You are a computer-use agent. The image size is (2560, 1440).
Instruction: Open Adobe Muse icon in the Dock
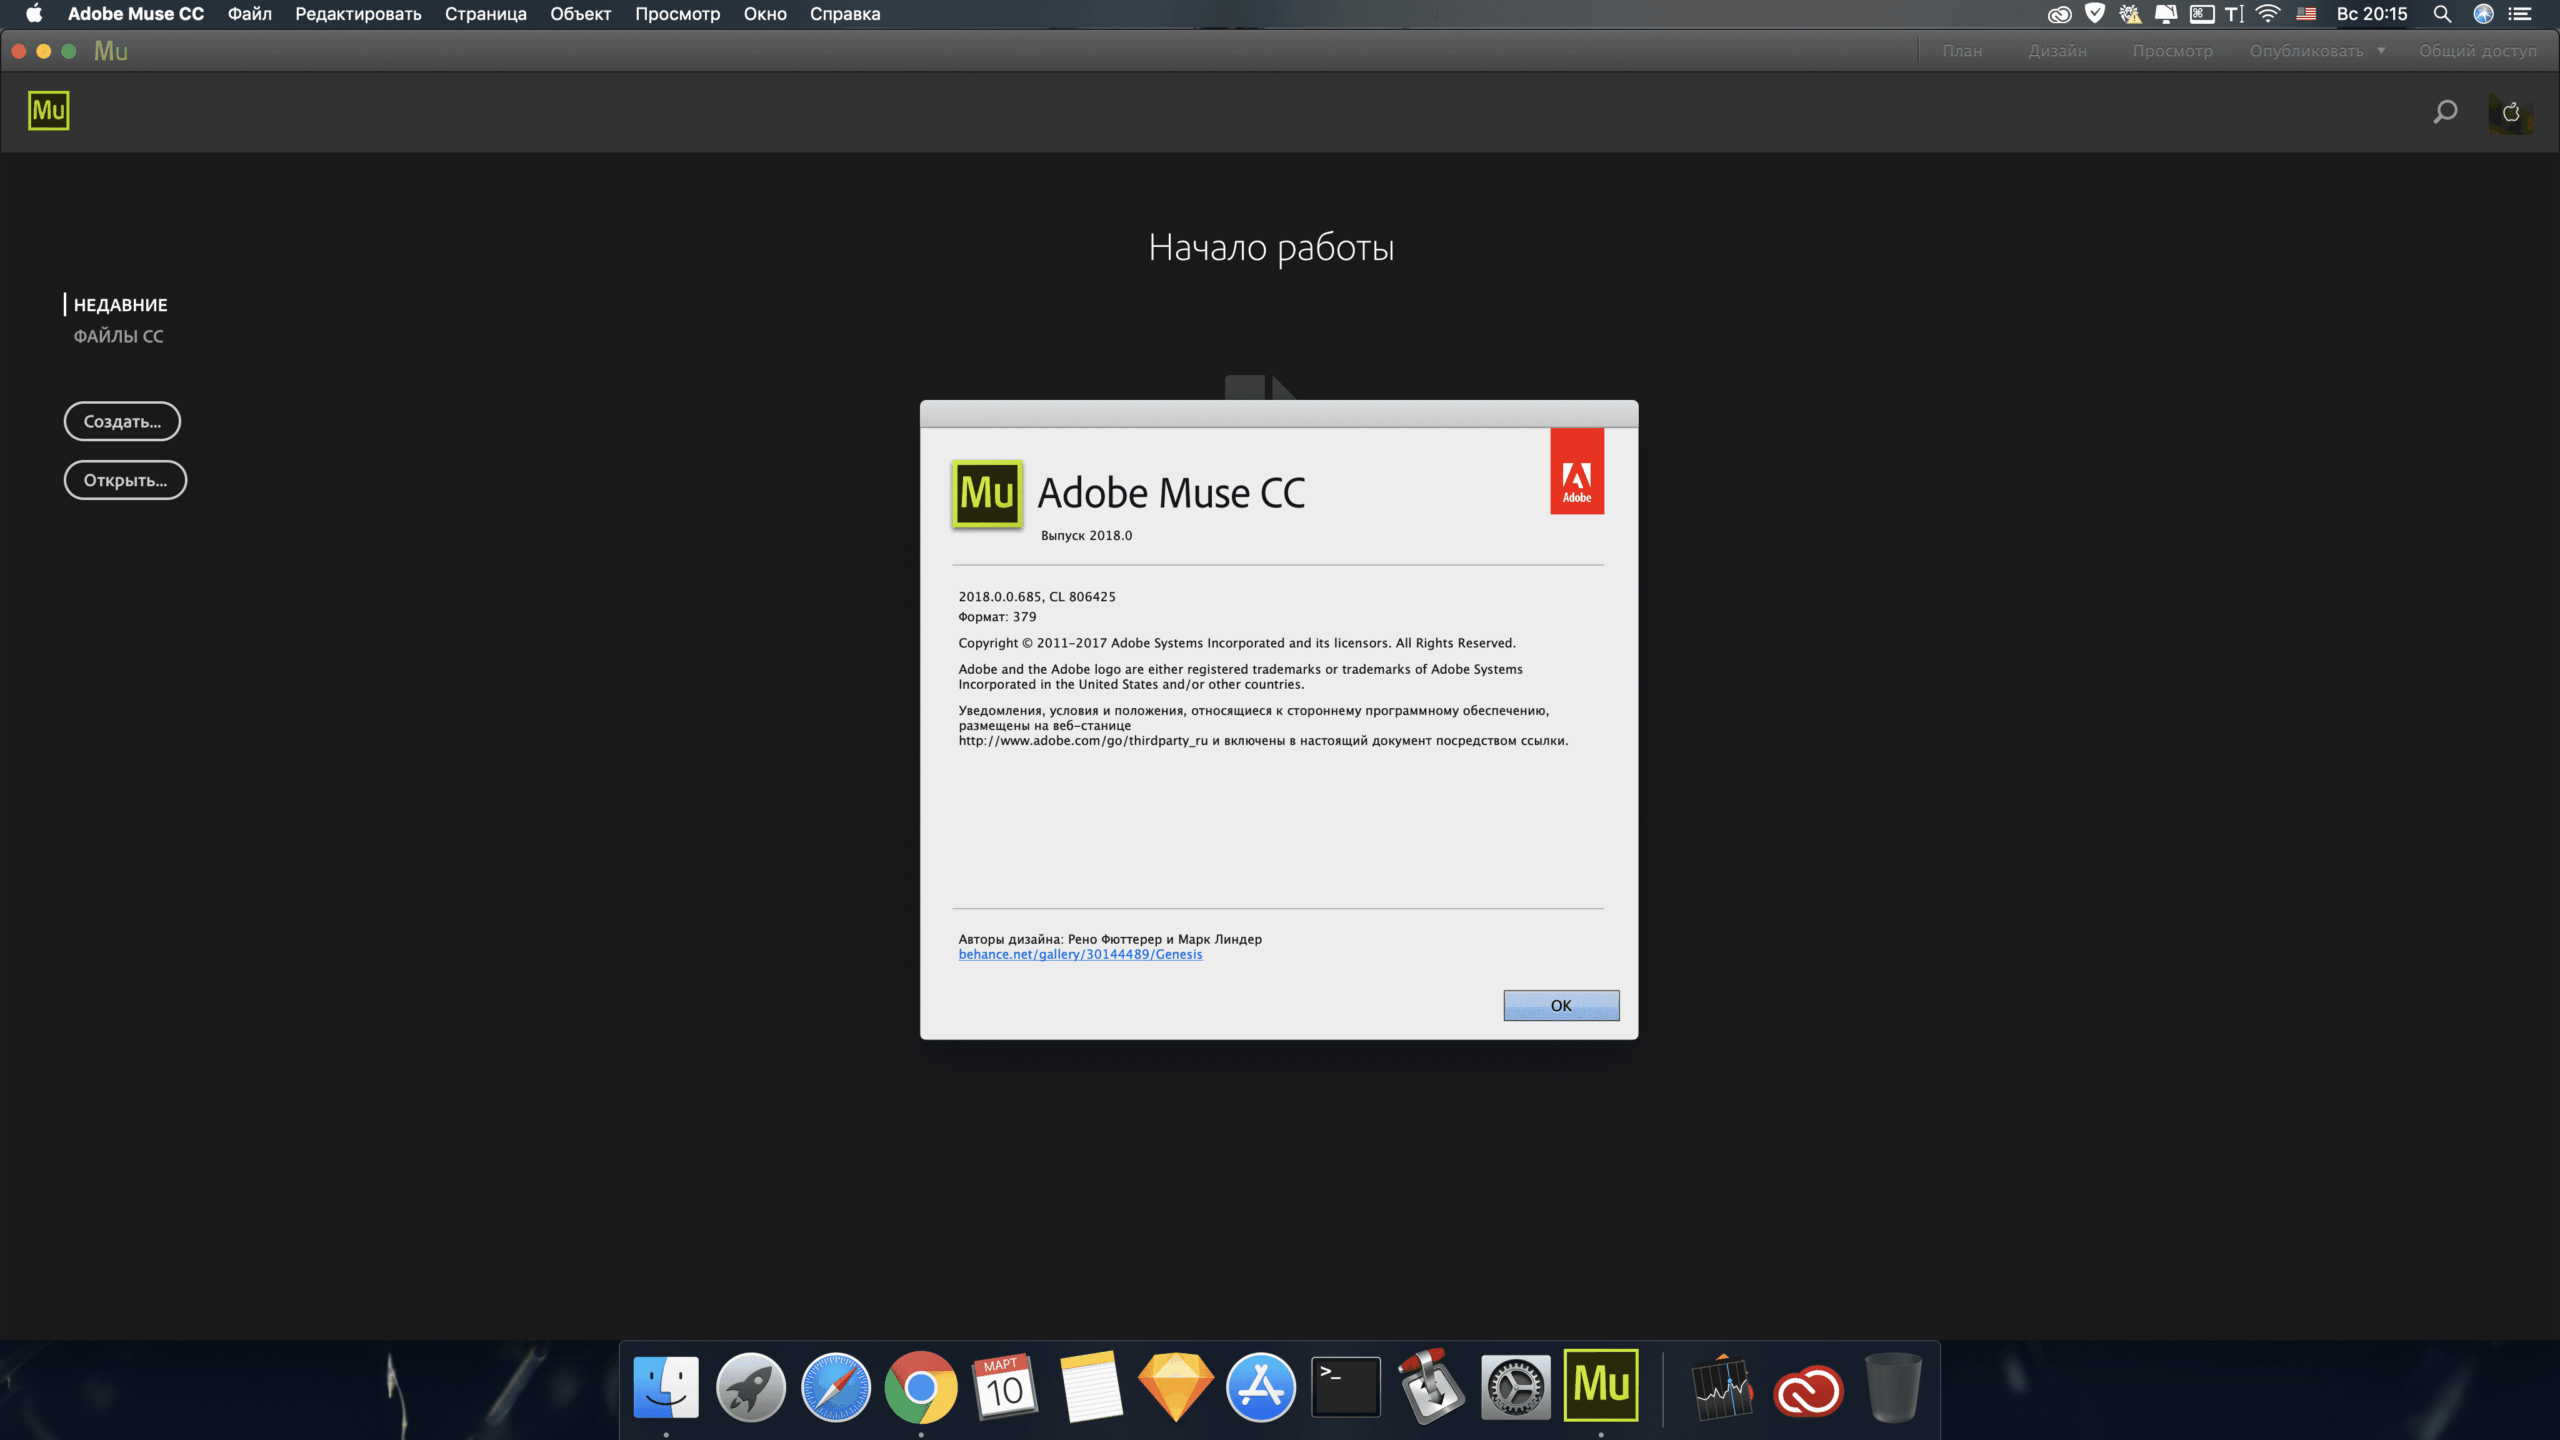click(1600, 1386)
